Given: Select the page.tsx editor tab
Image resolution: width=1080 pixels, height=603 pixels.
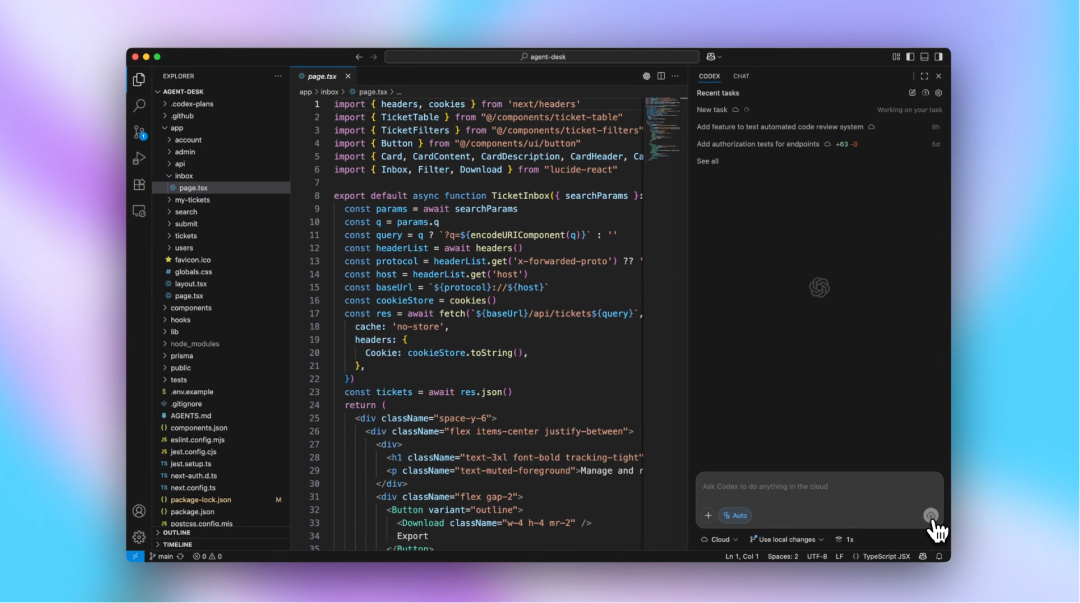Looking at the screenshot, I should point(321,76).
